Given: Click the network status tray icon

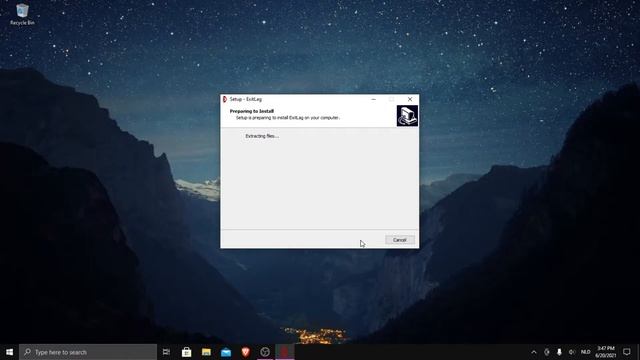Looking at the screenshot, I should click(547, 352).
